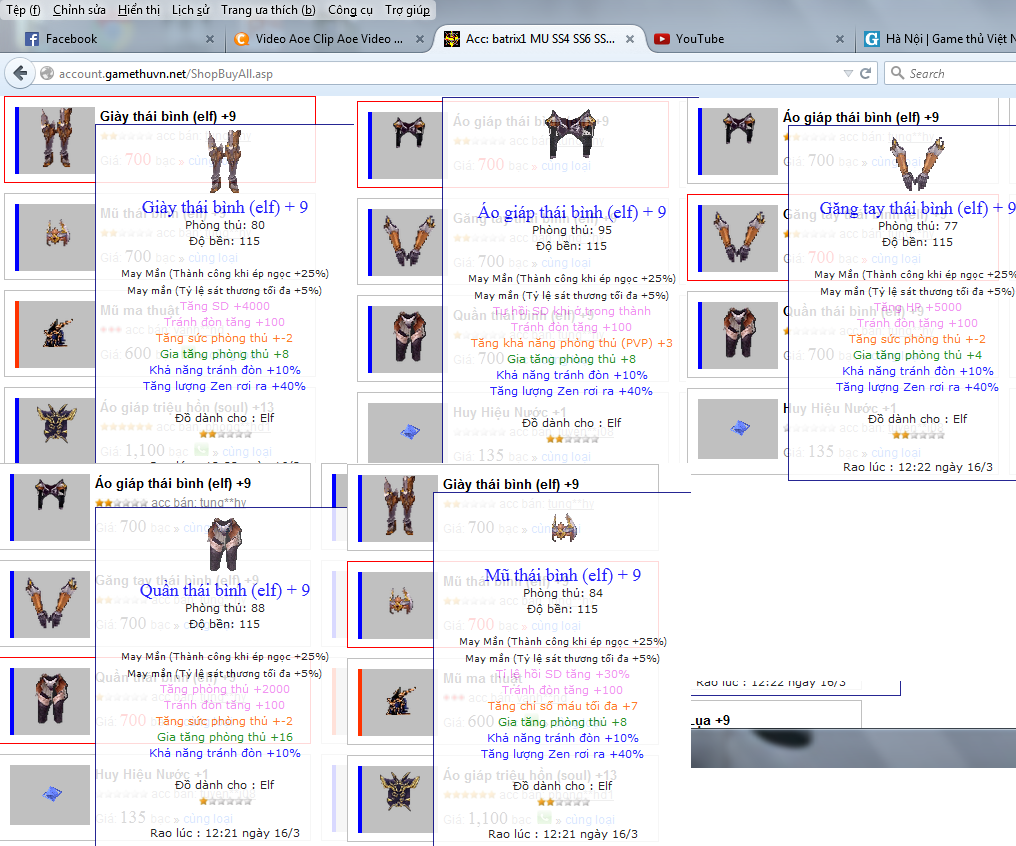
Task: Open the Công cụ menu
Action: click(351, 10)
